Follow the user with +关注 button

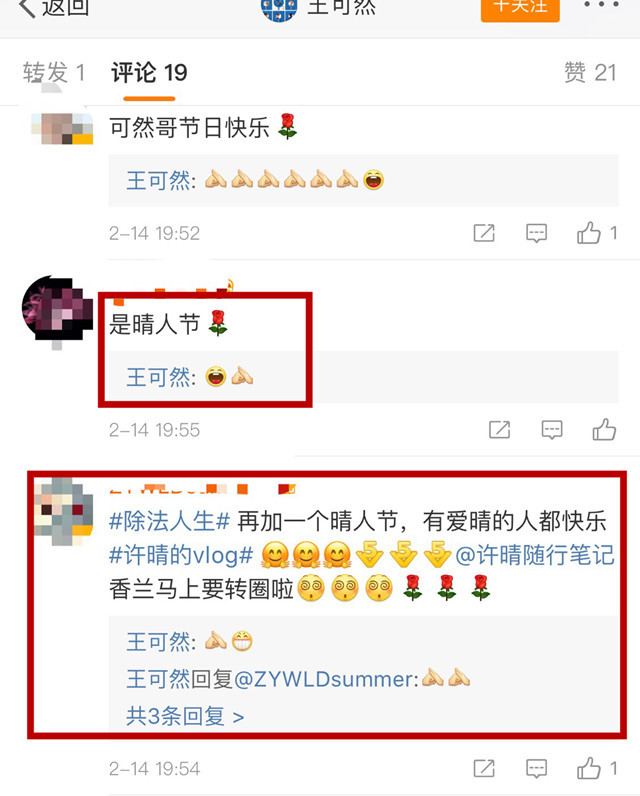tap(520, 7)
